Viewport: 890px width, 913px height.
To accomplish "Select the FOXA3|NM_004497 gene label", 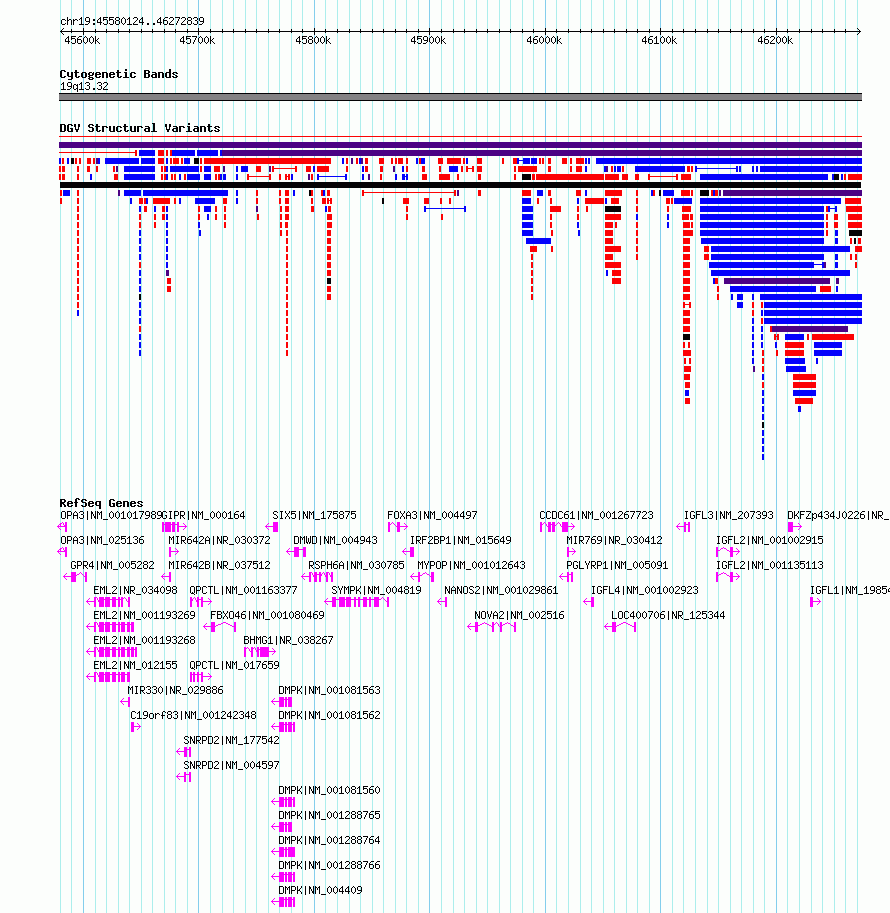I will [432, 515].
